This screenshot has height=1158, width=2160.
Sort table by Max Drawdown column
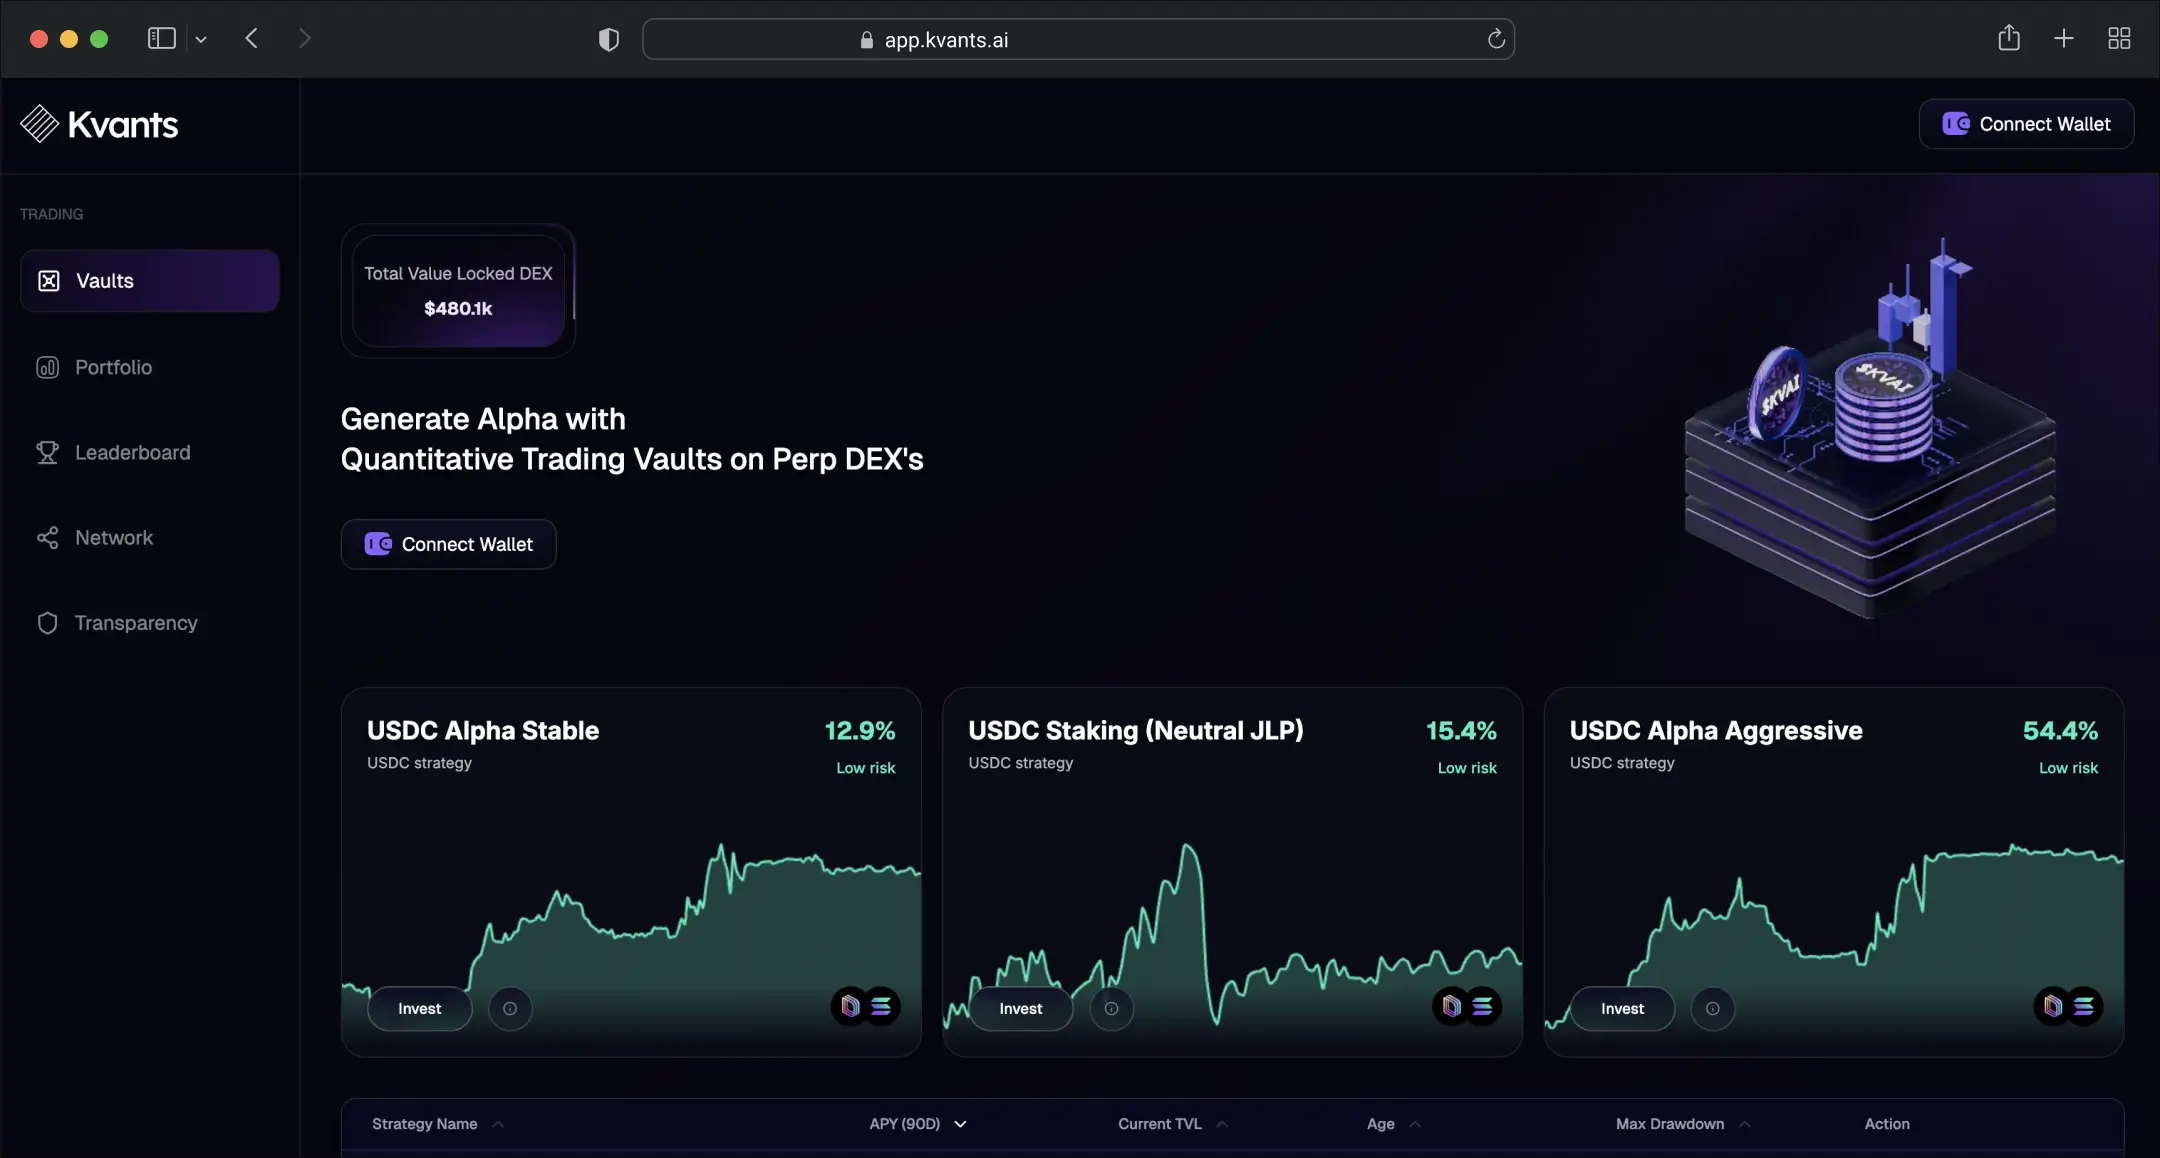click(1682, 1124)
